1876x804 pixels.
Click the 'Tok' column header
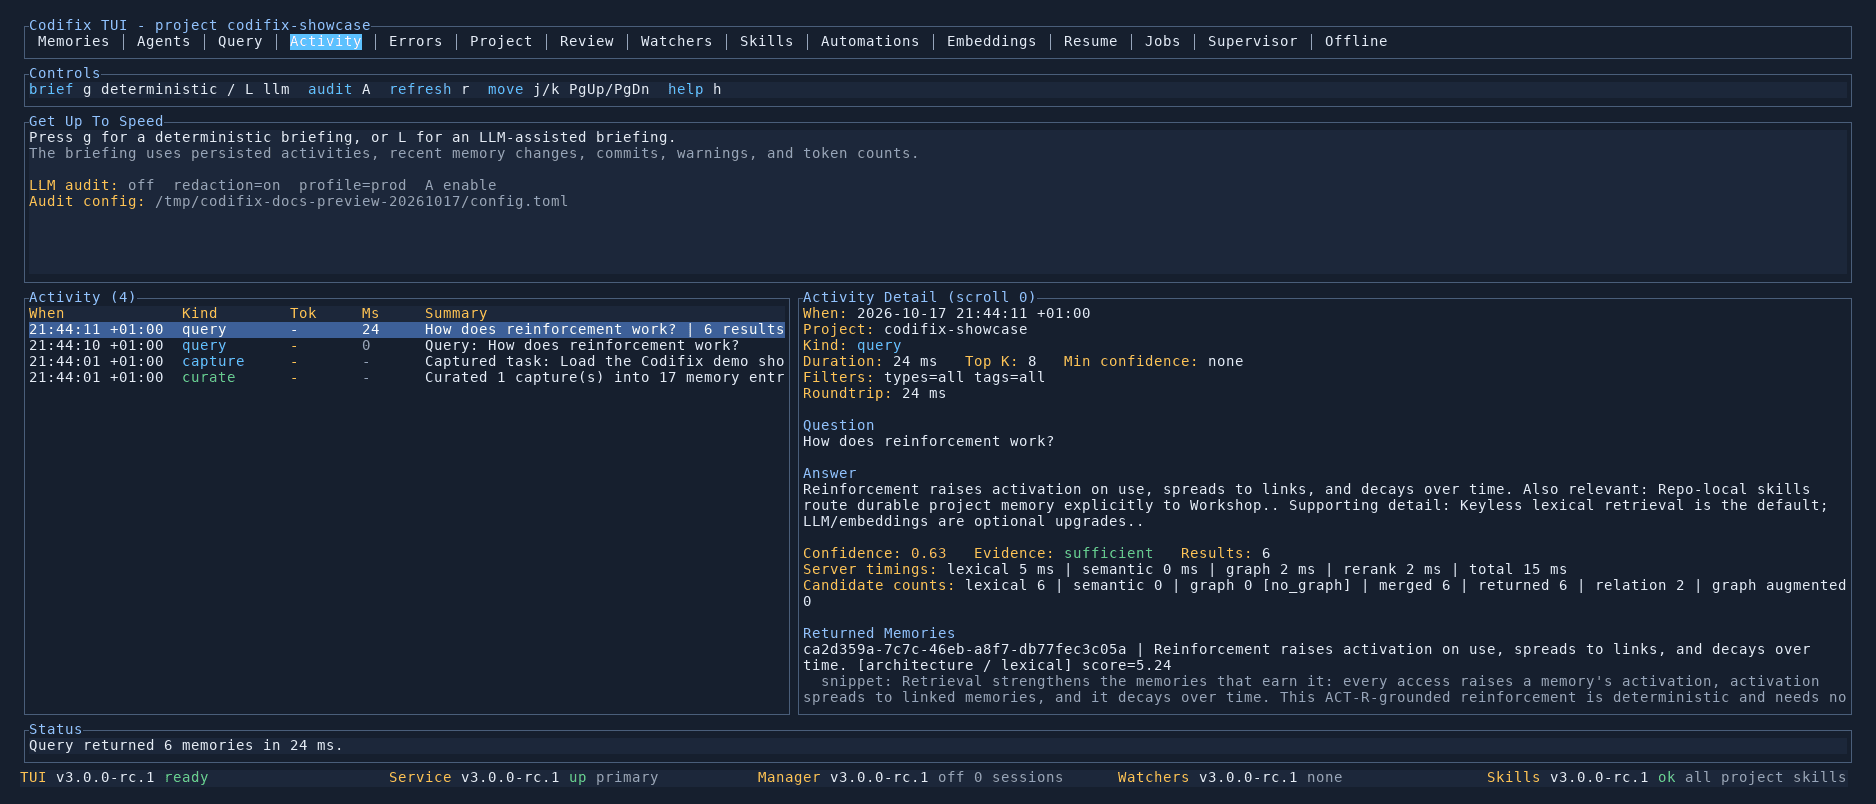point(303,313)
